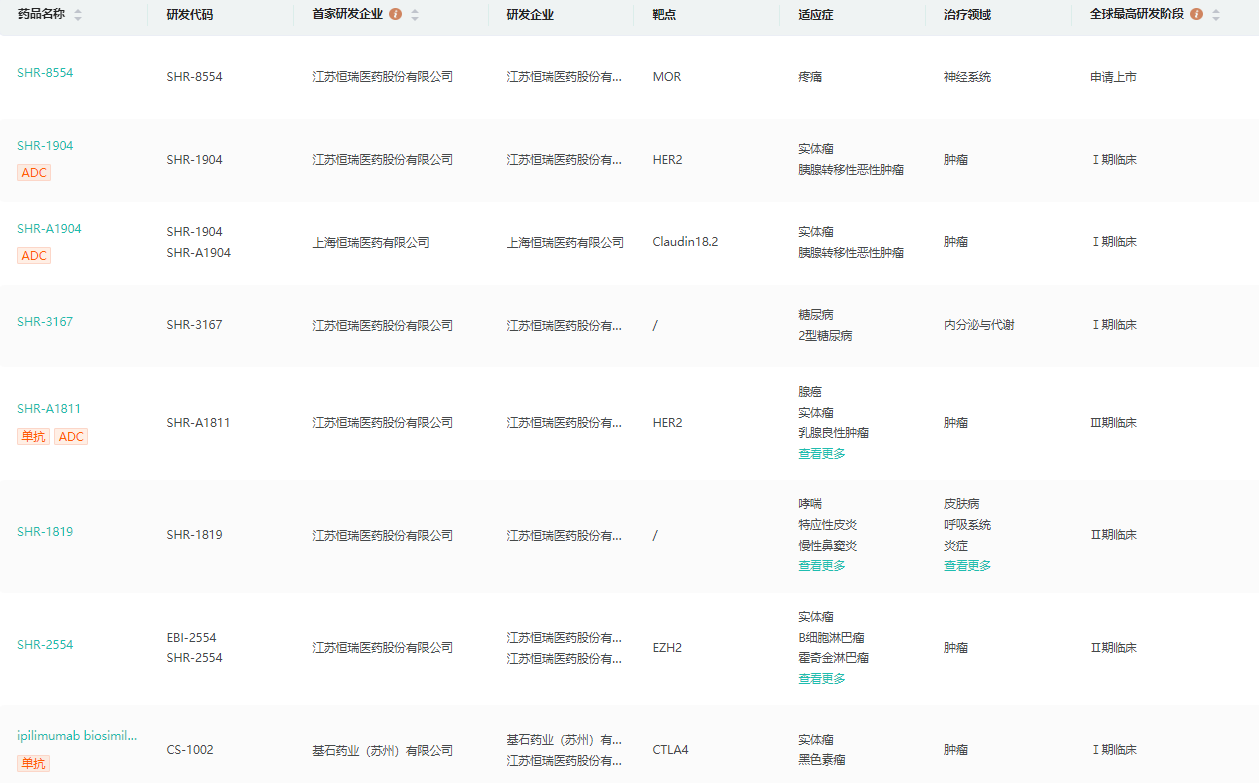
Task: Open drug SHR-1819 link
Action: (x=45, y=532)
